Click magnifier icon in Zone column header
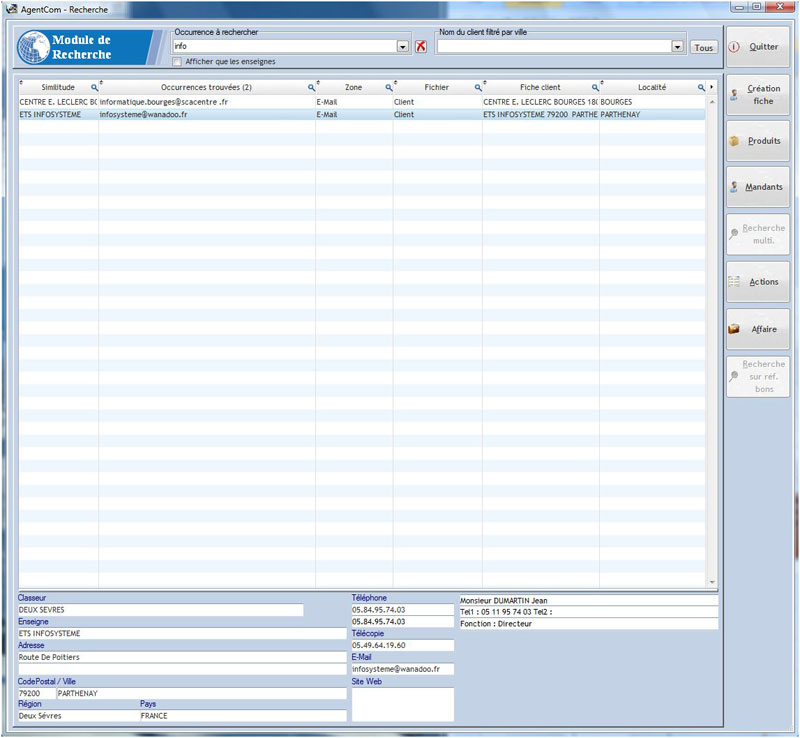800x738 pixels. 389,88
